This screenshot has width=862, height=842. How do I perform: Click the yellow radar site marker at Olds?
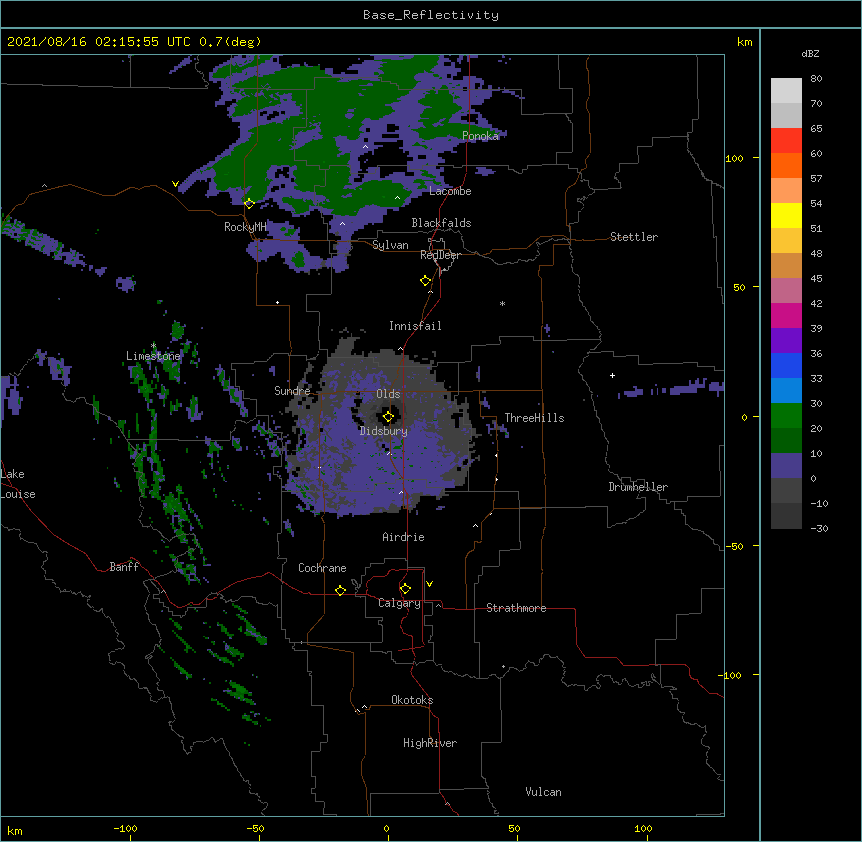pyautogui.click(x=388, y=417)
